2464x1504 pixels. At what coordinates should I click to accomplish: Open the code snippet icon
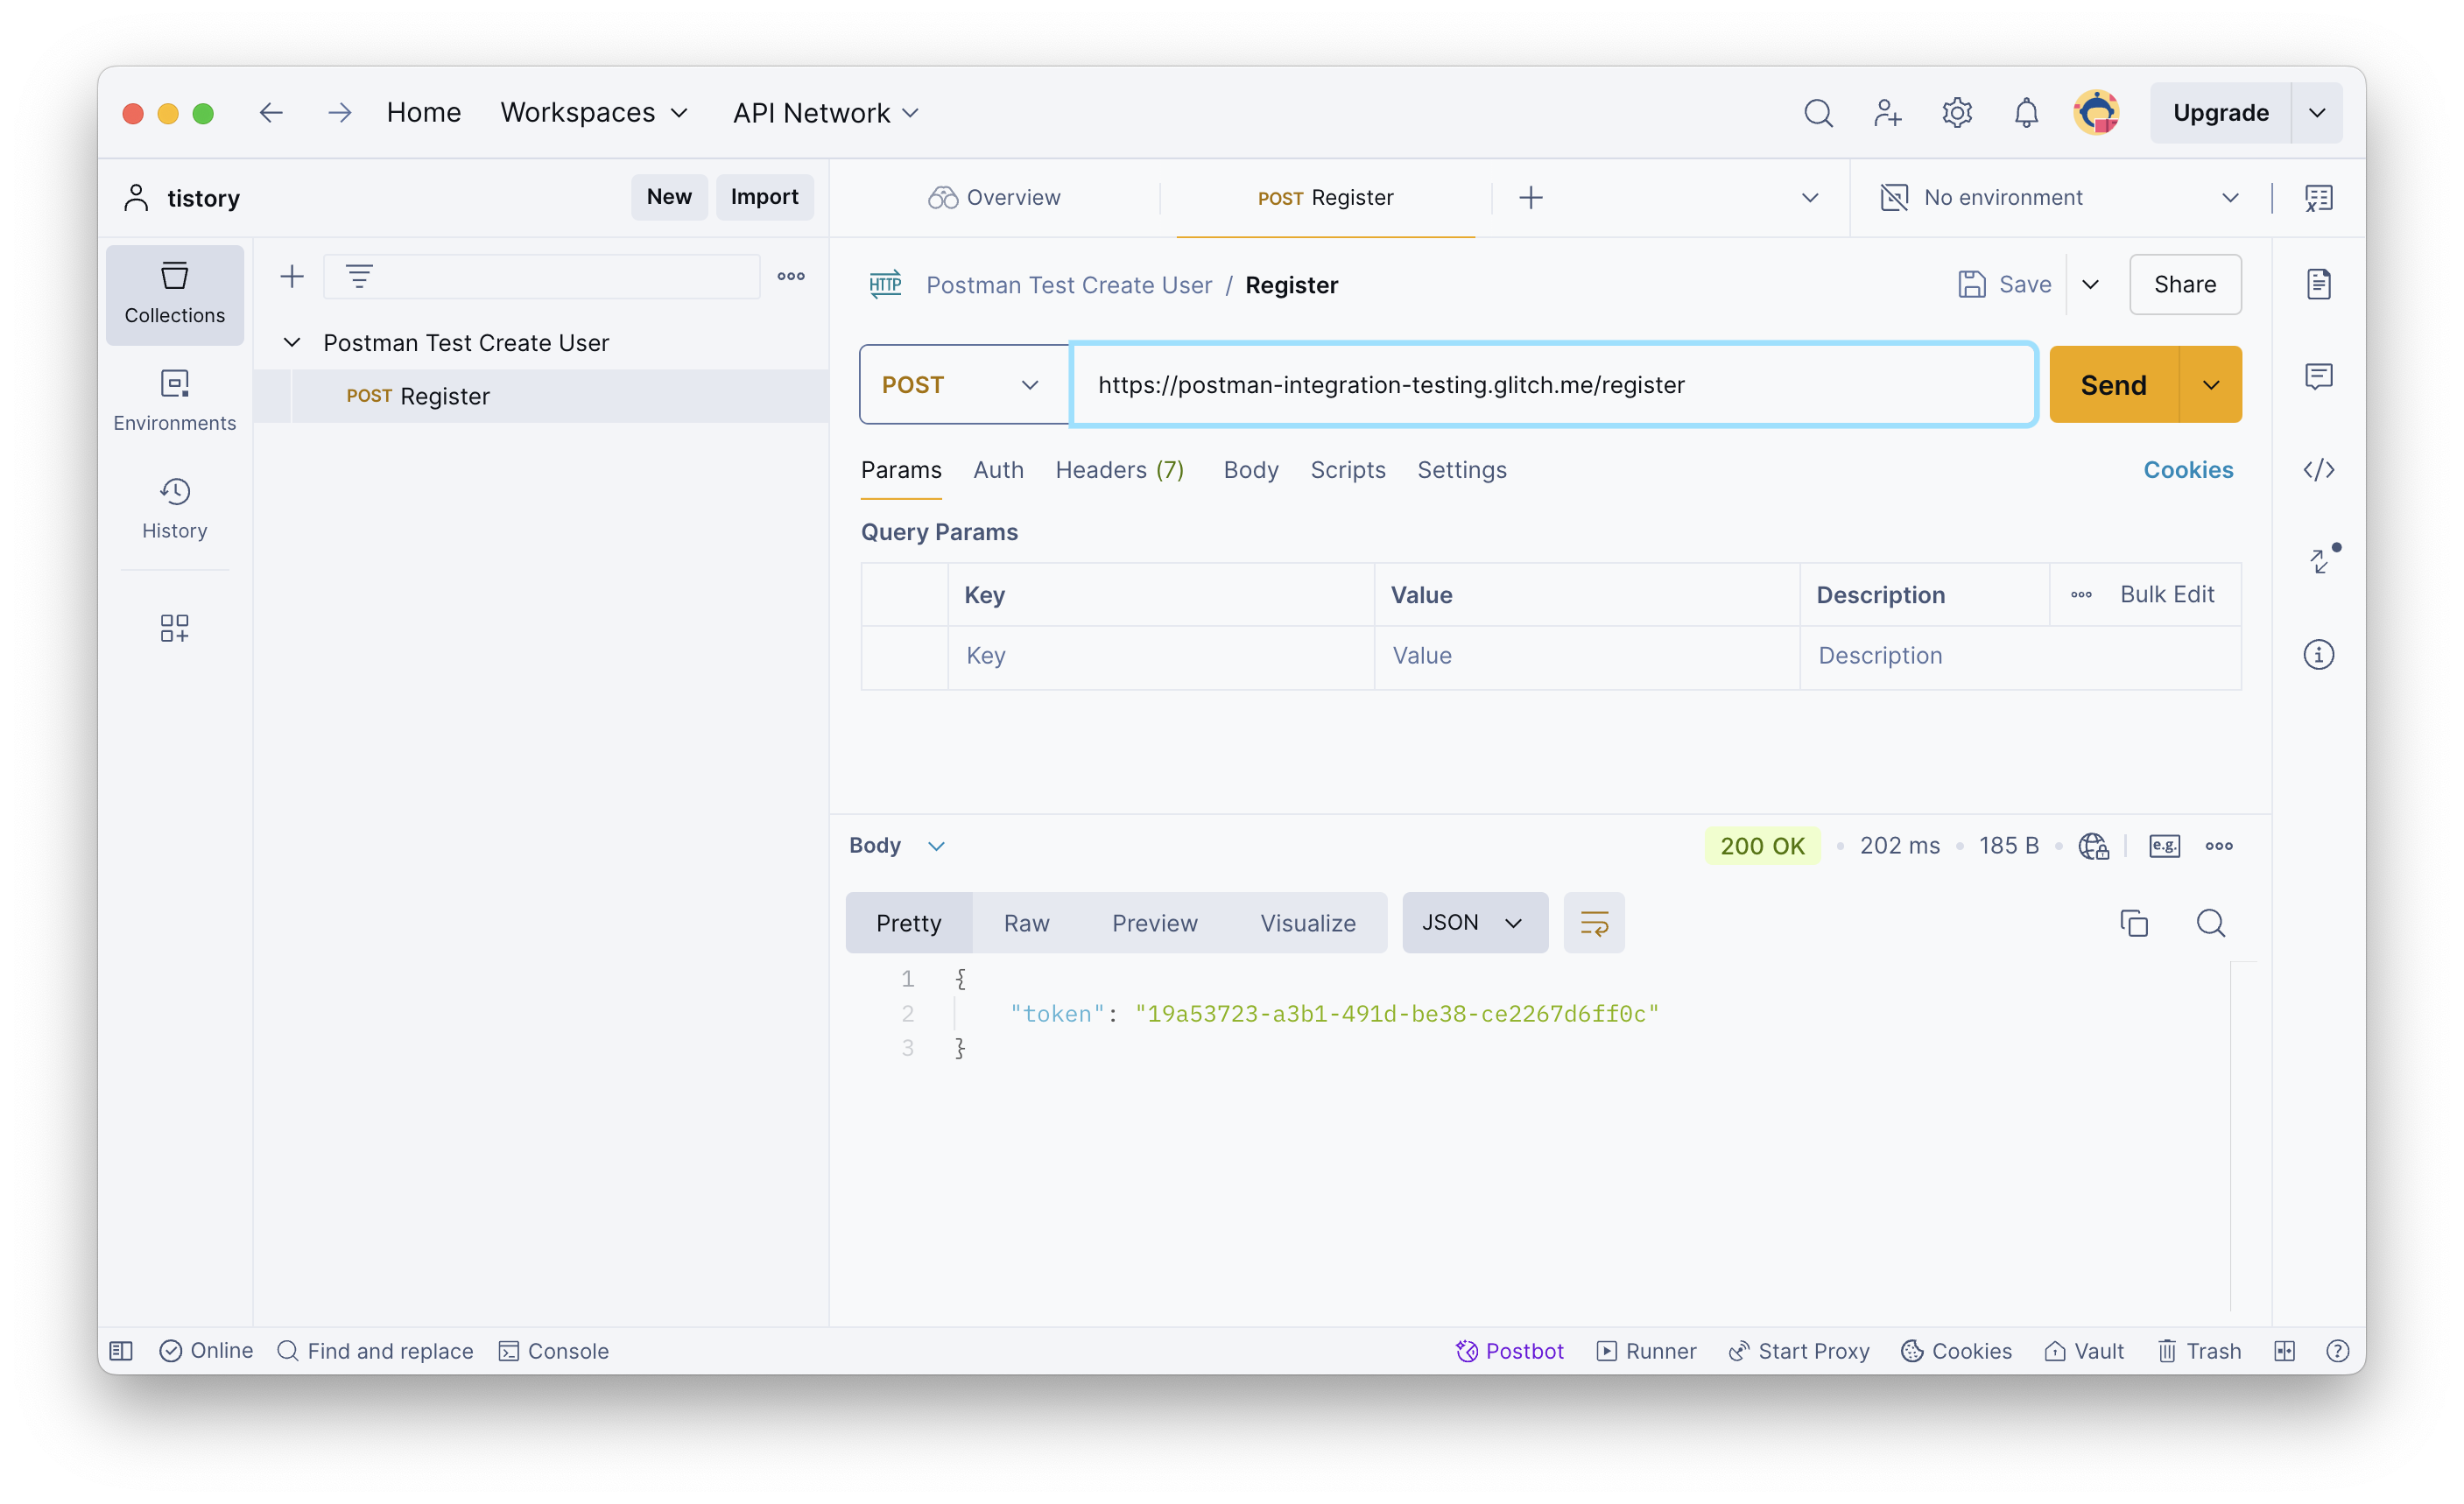tap(2318, 470)
